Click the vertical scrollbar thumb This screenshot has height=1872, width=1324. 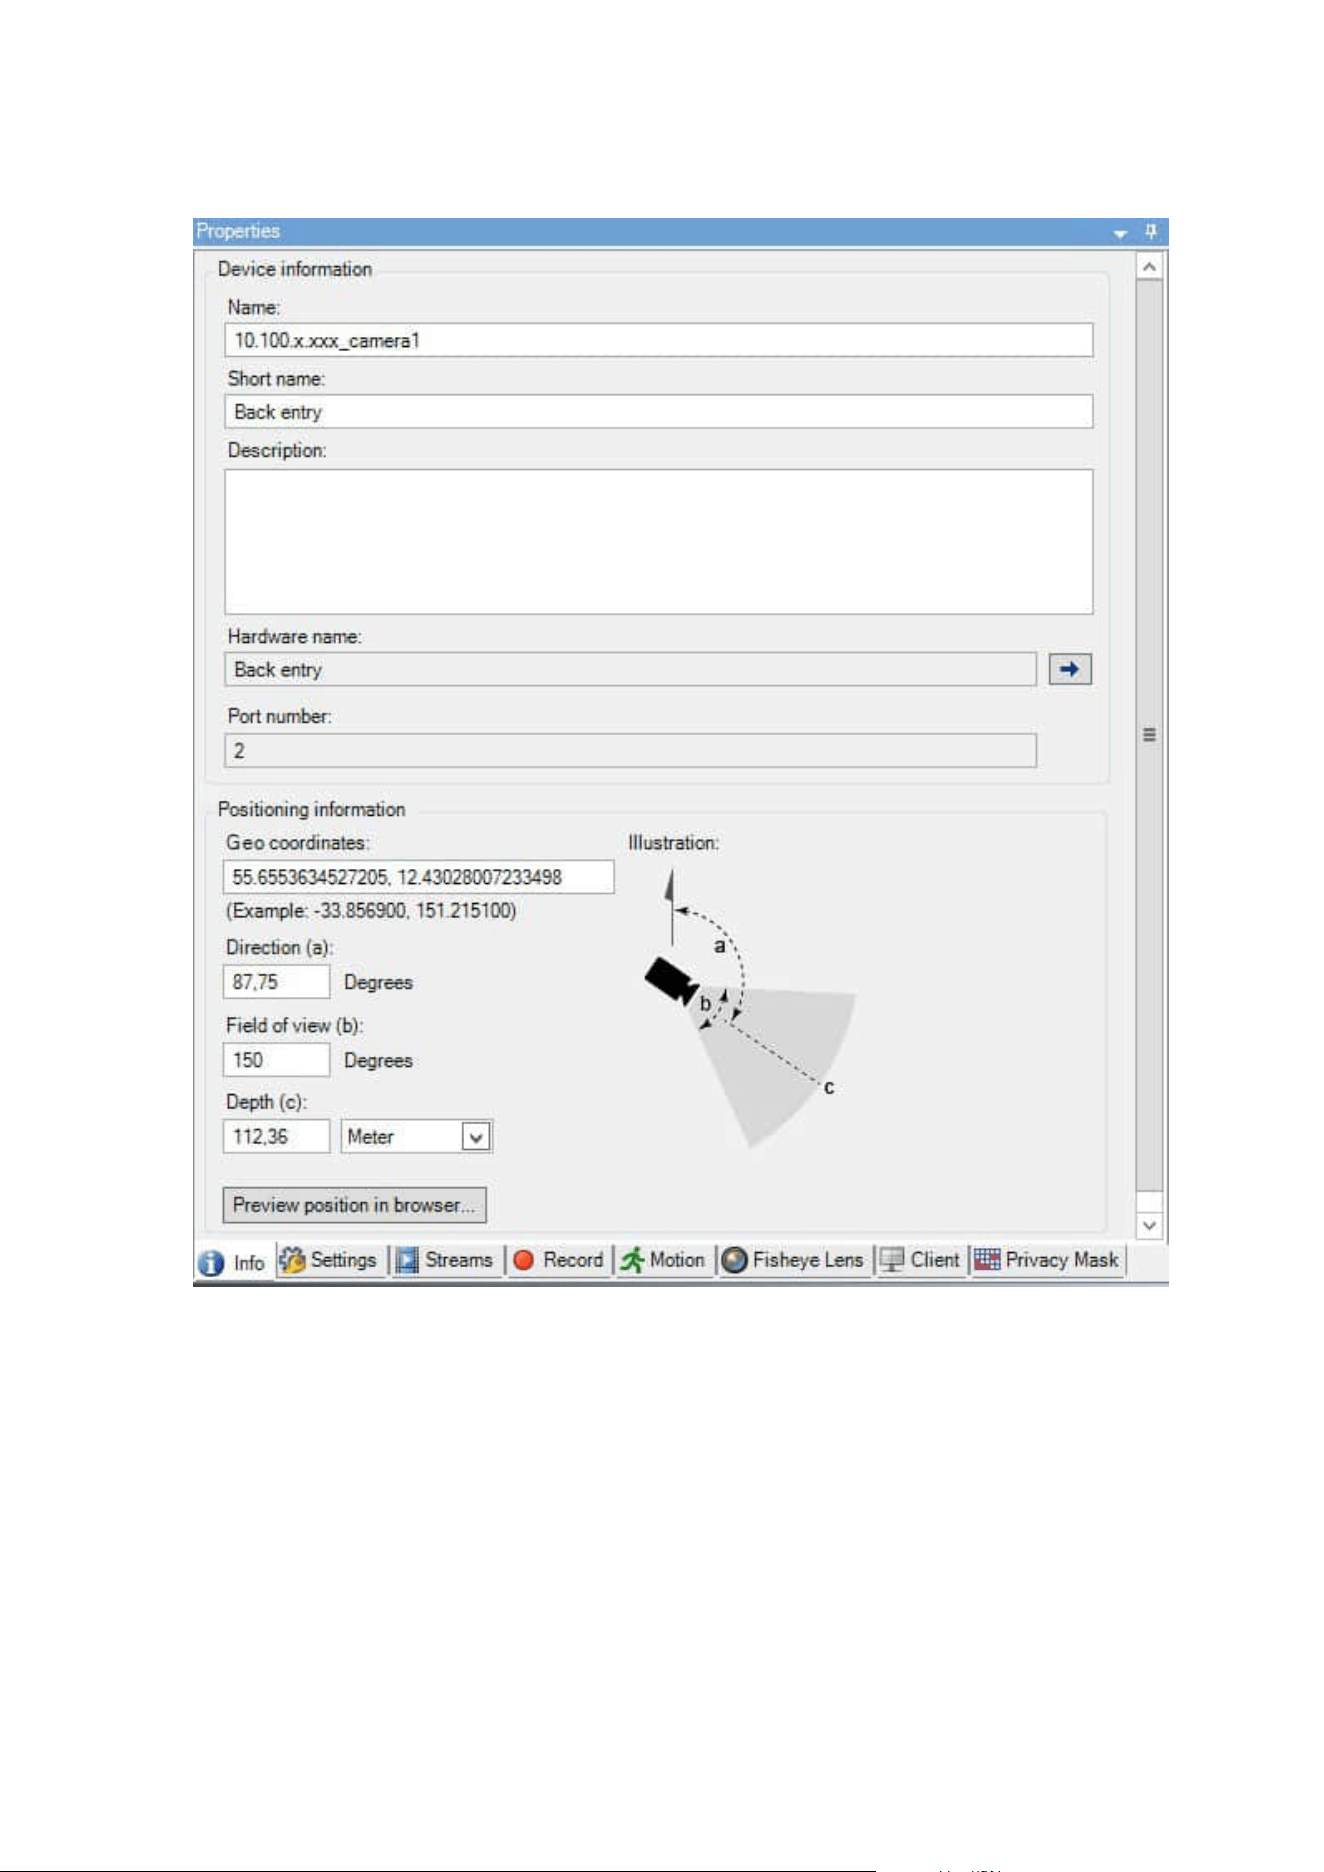tap(1150, 735)
